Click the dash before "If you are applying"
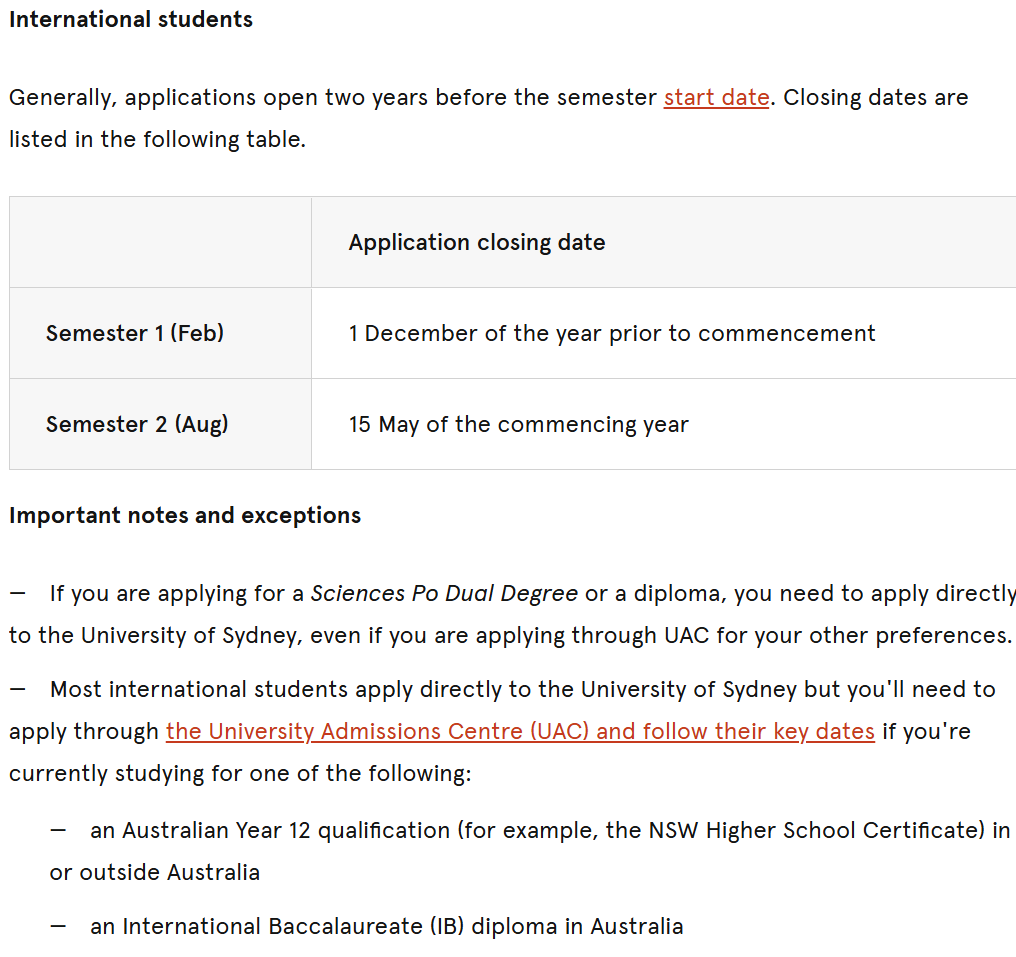Screen dimensions: 1016x957 pyautogui.click(x=17, y=594)
